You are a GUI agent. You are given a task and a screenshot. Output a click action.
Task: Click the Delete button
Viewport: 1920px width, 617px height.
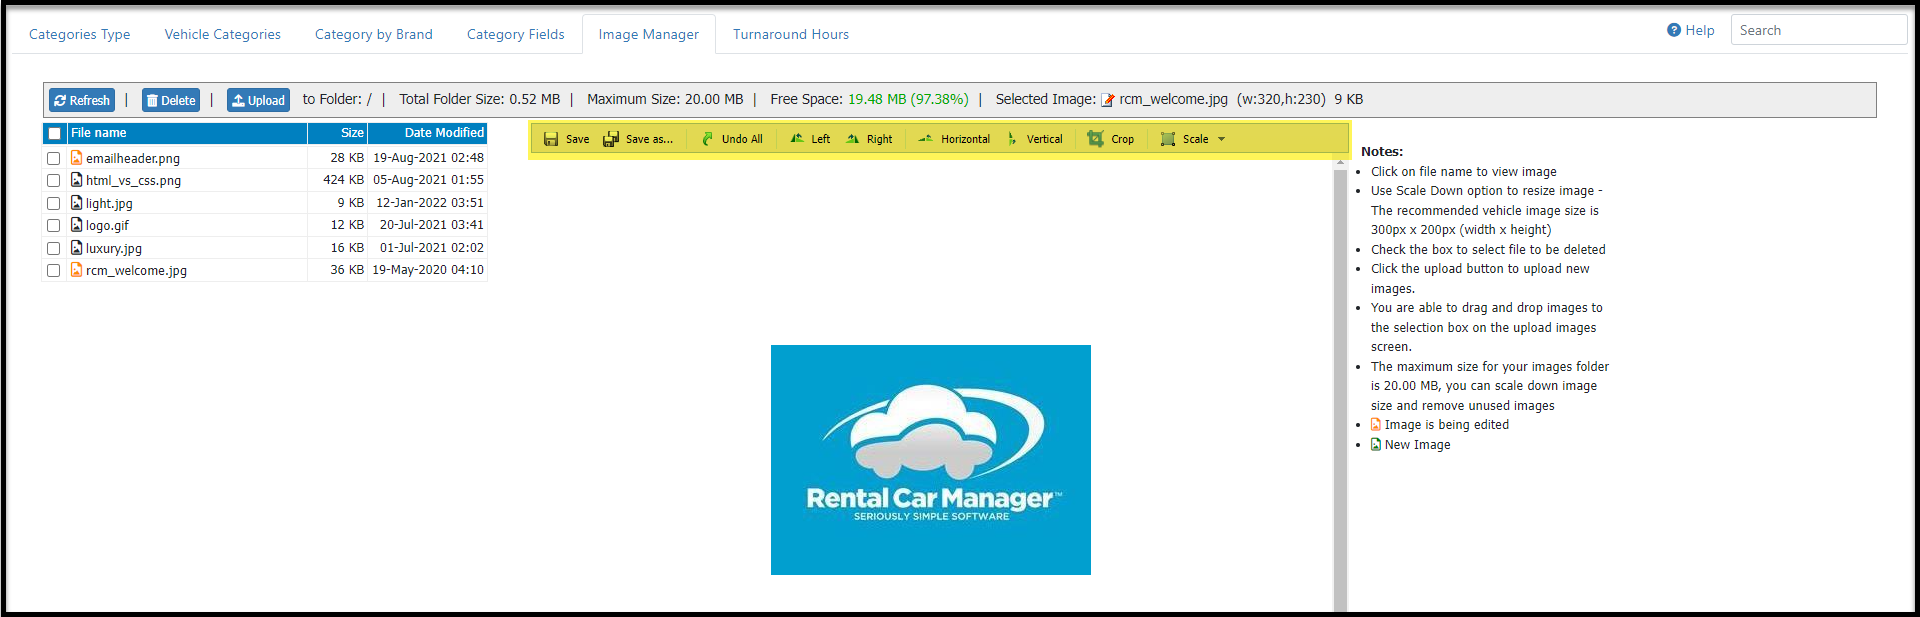pyautogui.click(x=171, y=100)
